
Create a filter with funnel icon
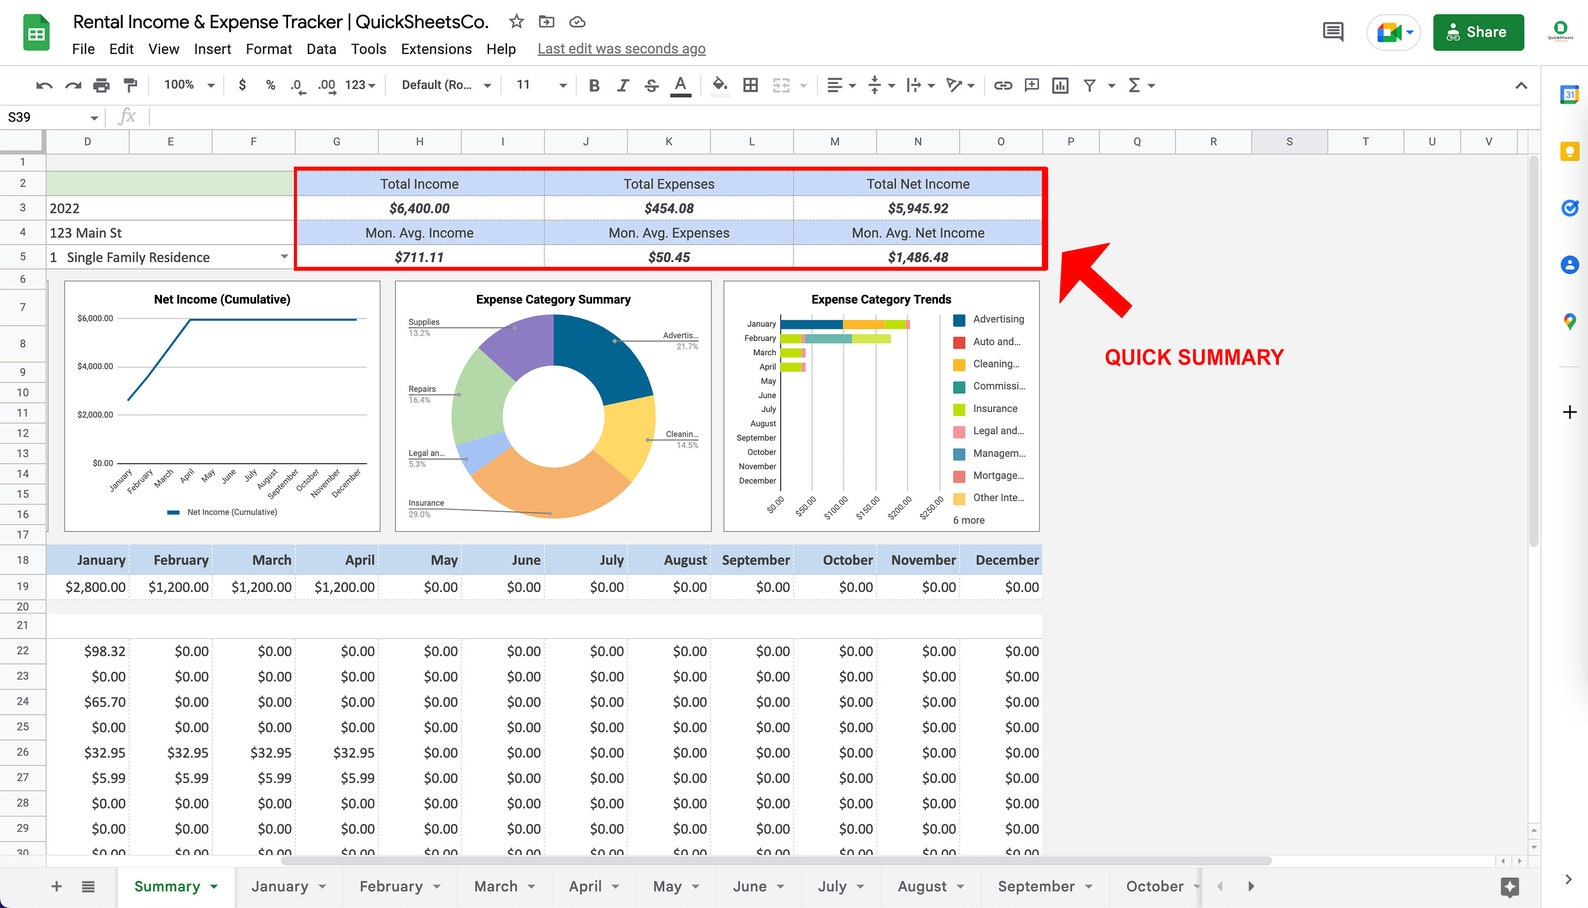click(x=1089, y=86)
